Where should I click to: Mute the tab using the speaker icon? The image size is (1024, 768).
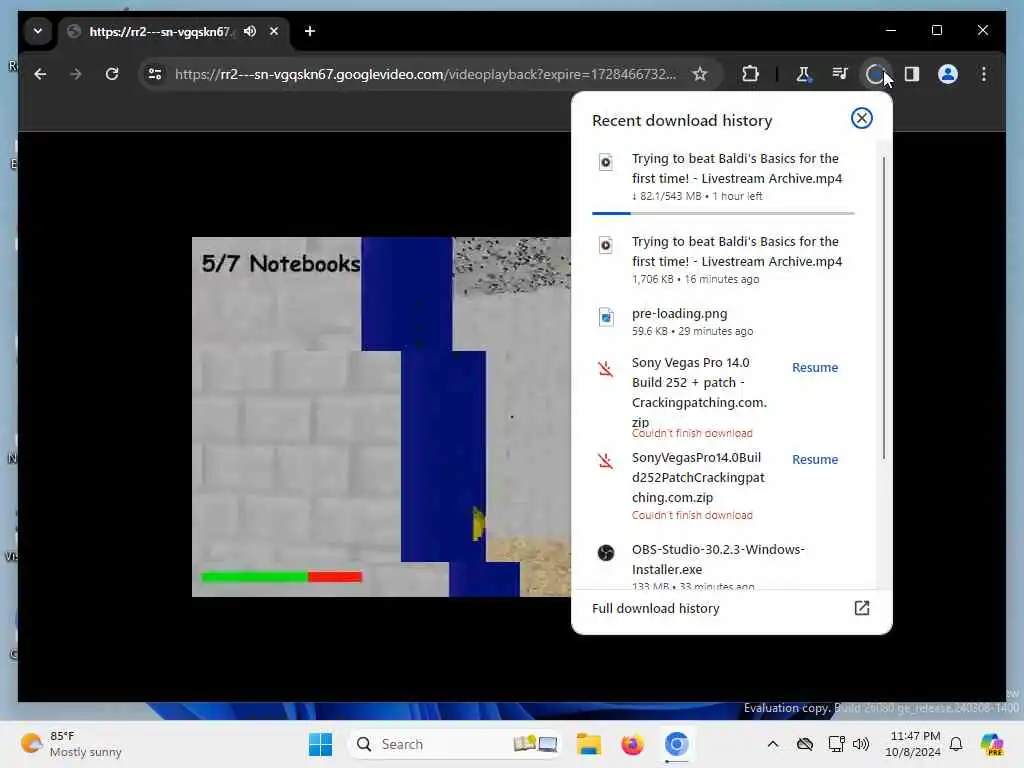[x=249, y=31]
